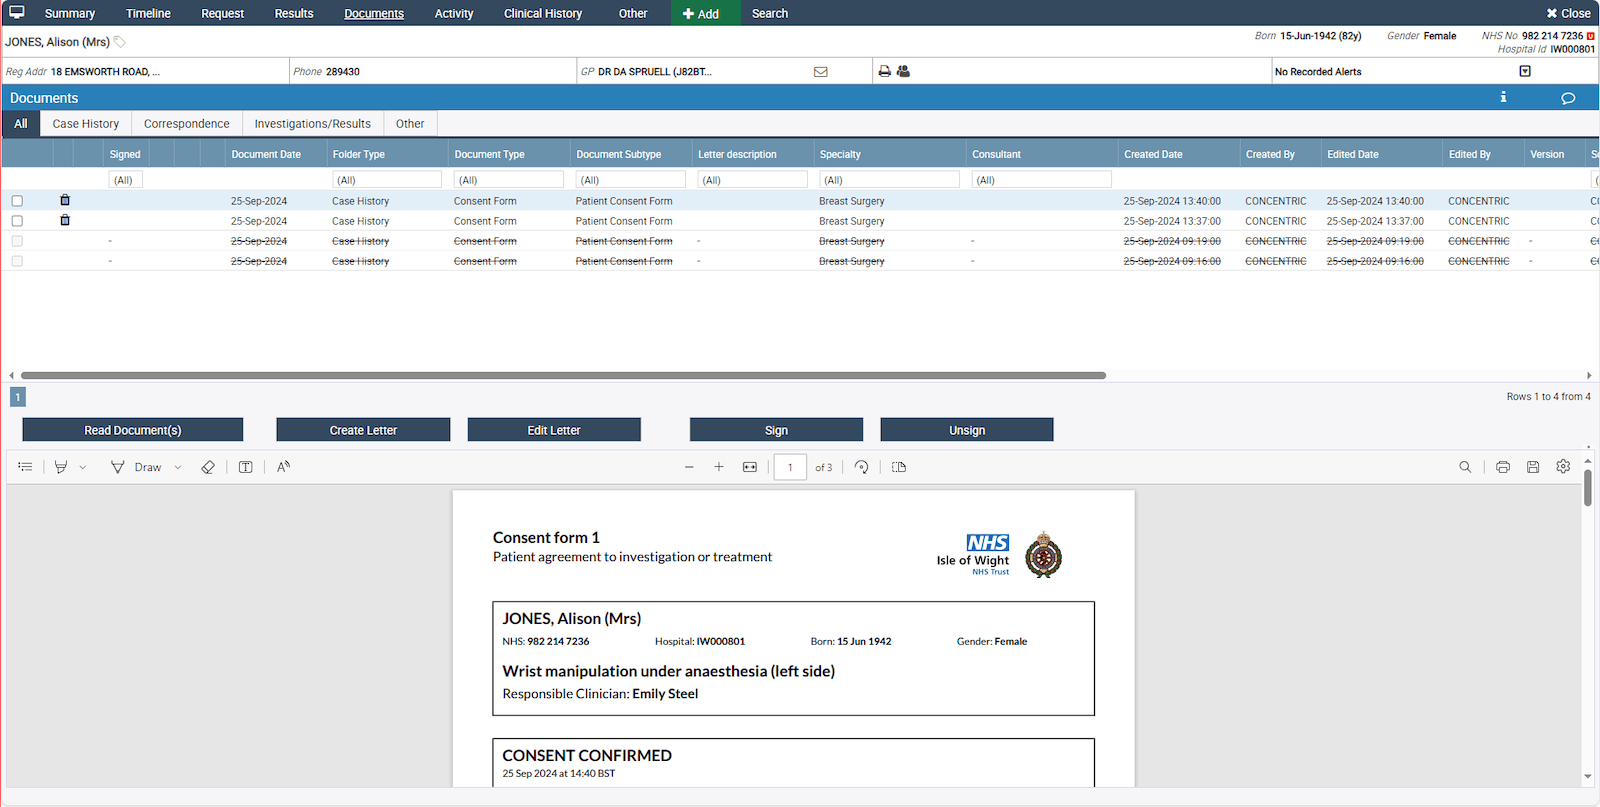Click the Sign button
The height and width of the screenshot is (807, 1600).
(776, 430)
